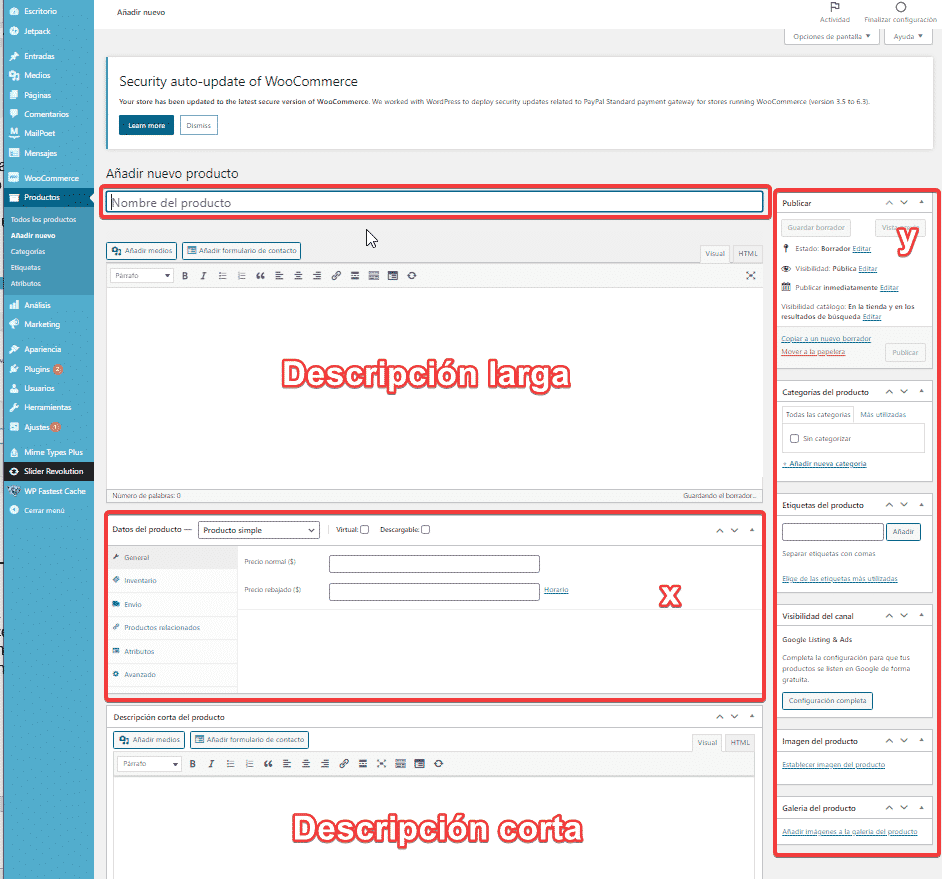Switch to the HTML editing tab
This screenshot has width=942, height=879.
coord(747,254)
